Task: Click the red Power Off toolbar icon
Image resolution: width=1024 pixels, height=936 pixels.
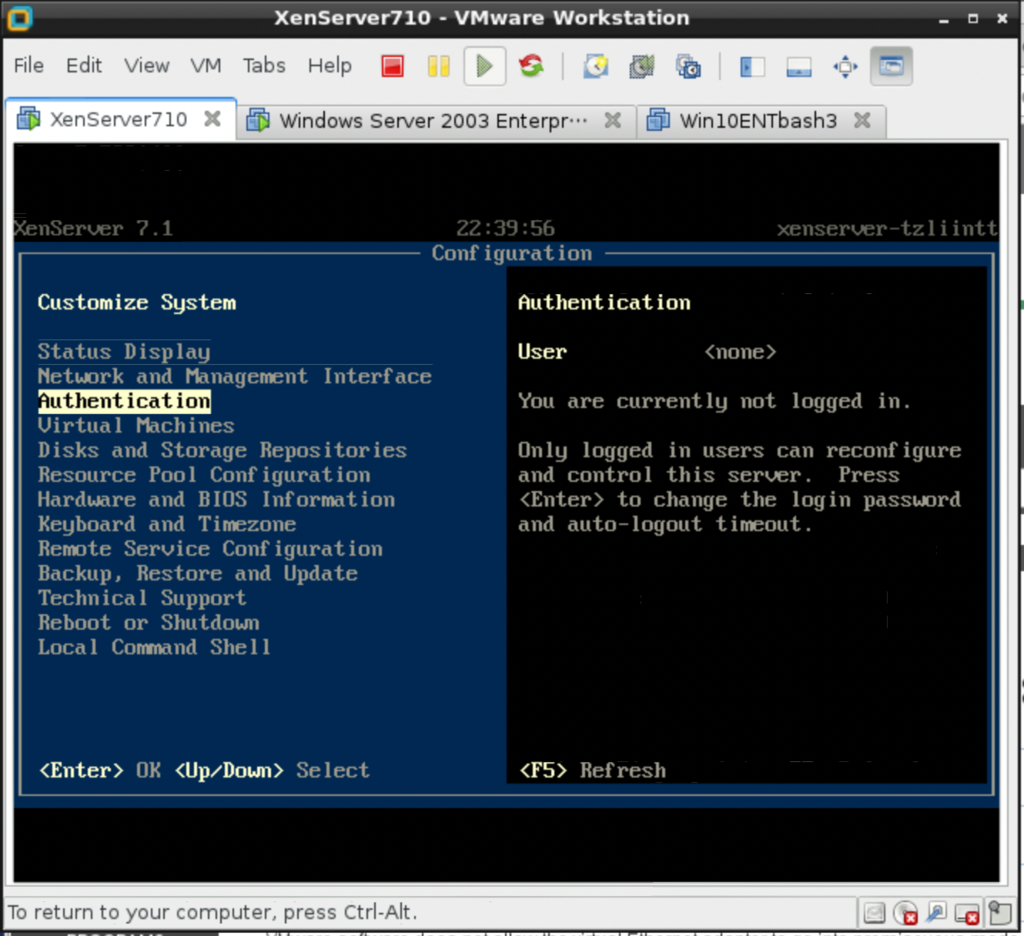Action: coord(392,66)
